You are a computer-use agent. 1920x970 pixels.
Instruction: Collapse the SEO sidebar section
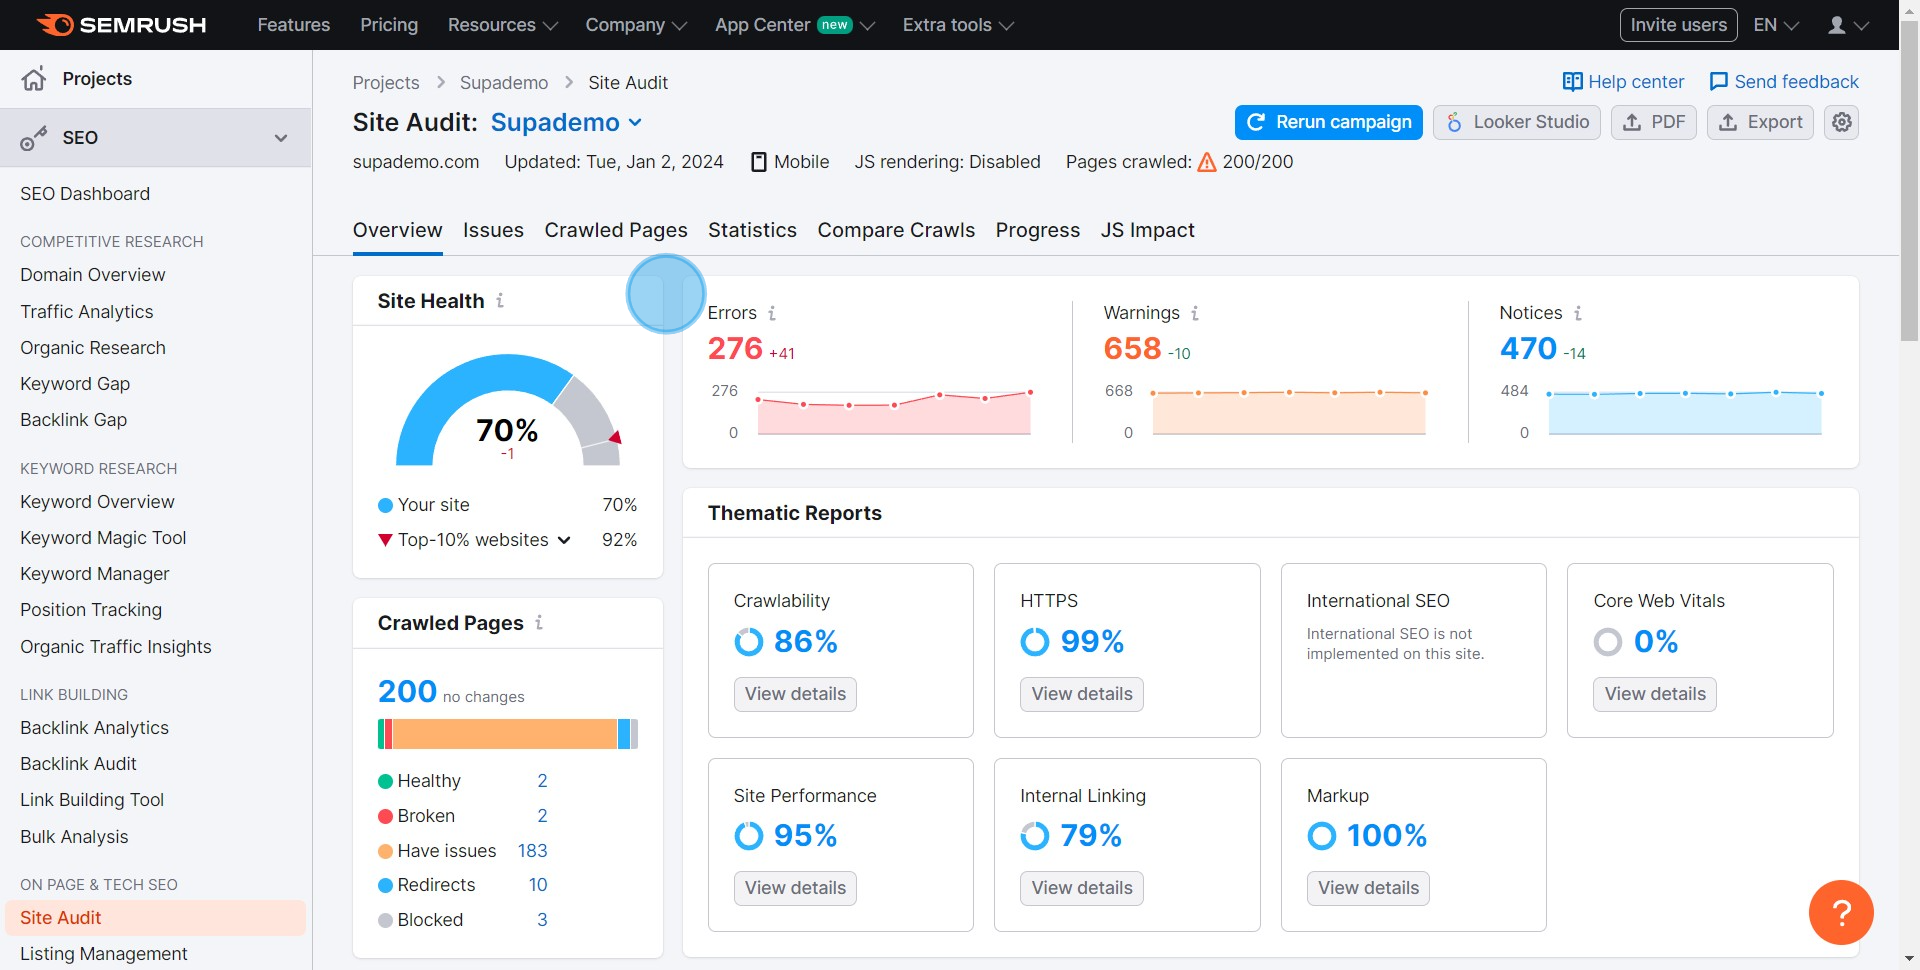[281, 138]
